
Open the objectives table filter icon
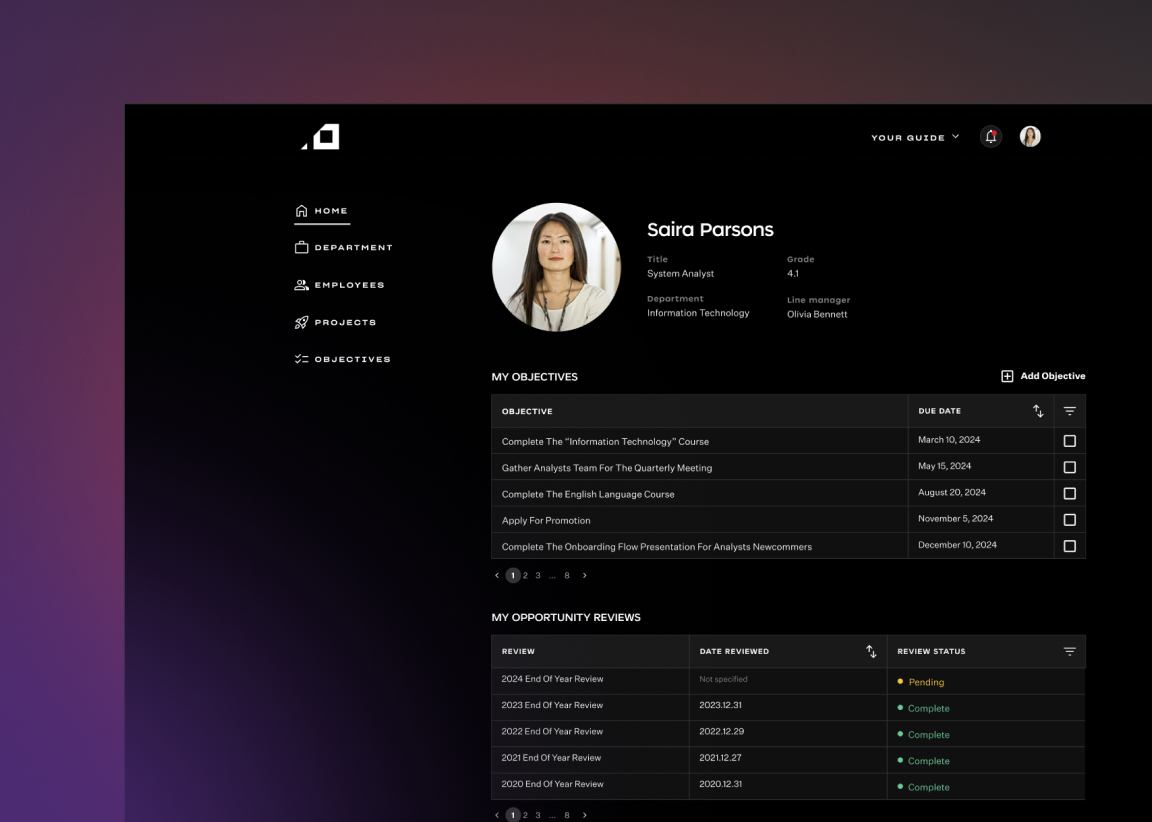pos(1069,411)
